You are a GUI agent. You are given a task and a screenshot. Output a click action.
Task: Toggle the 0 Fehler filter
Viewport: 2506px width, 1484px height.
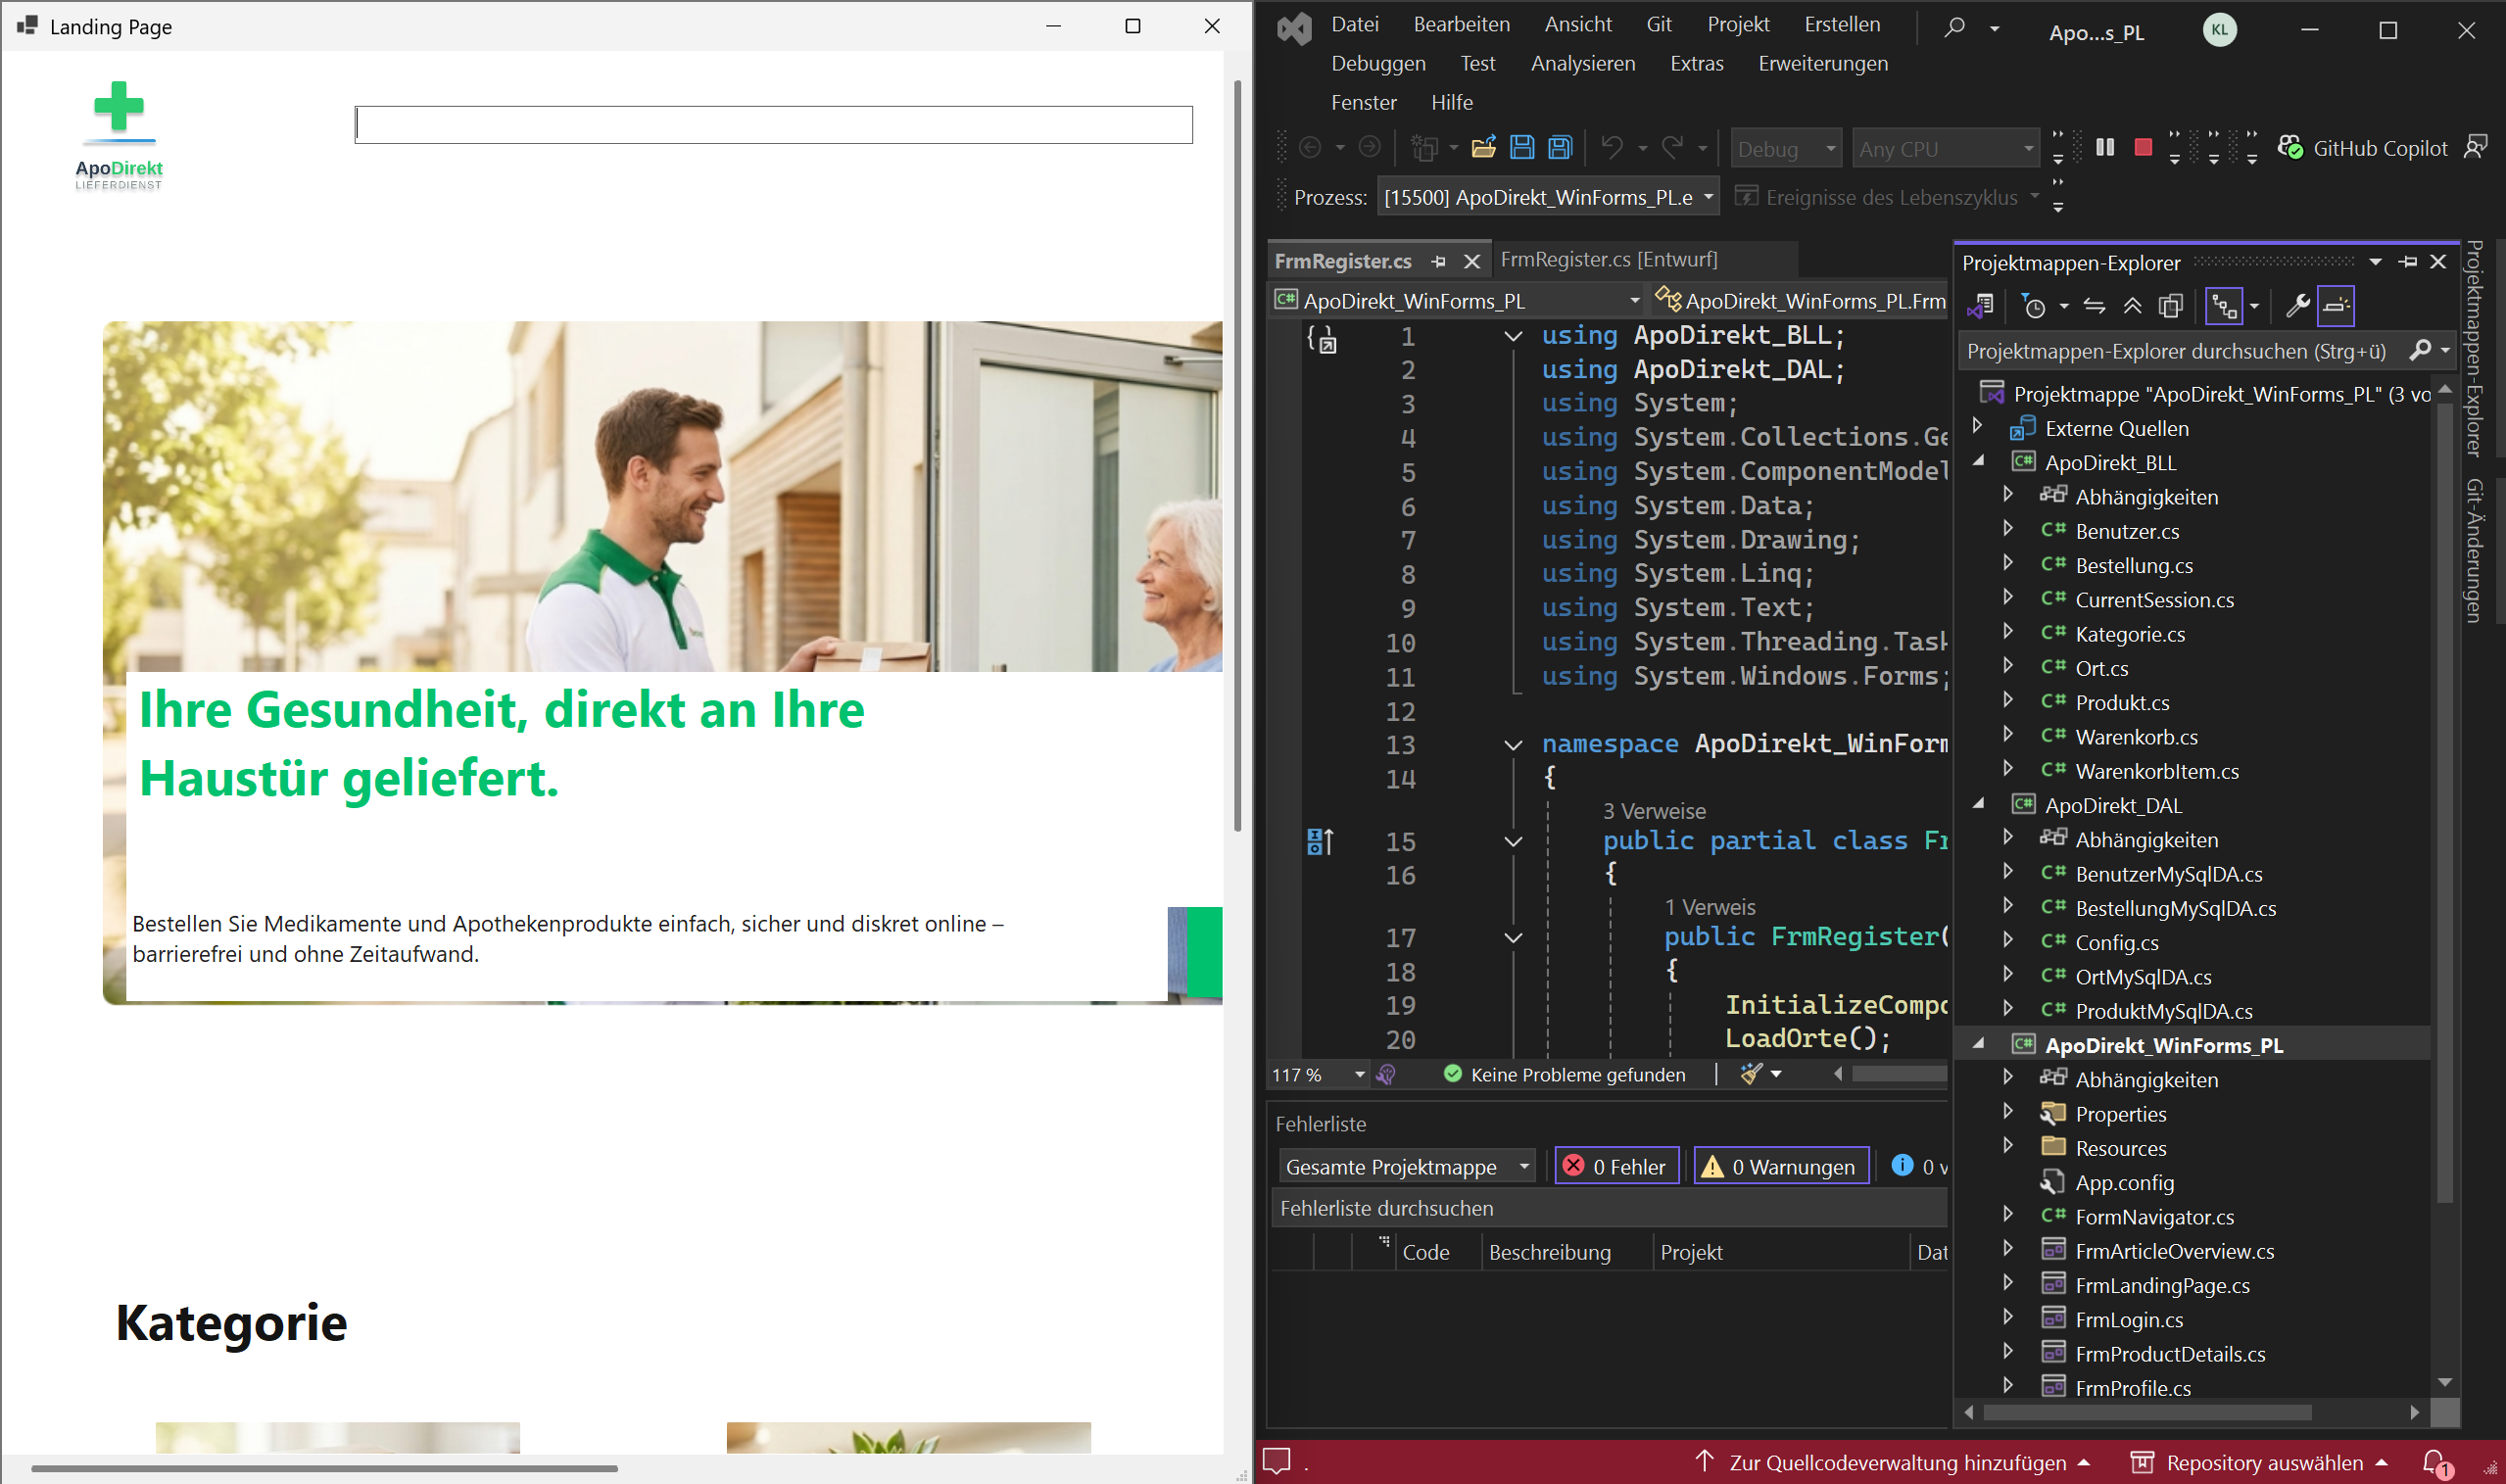coord(1616,1166)
